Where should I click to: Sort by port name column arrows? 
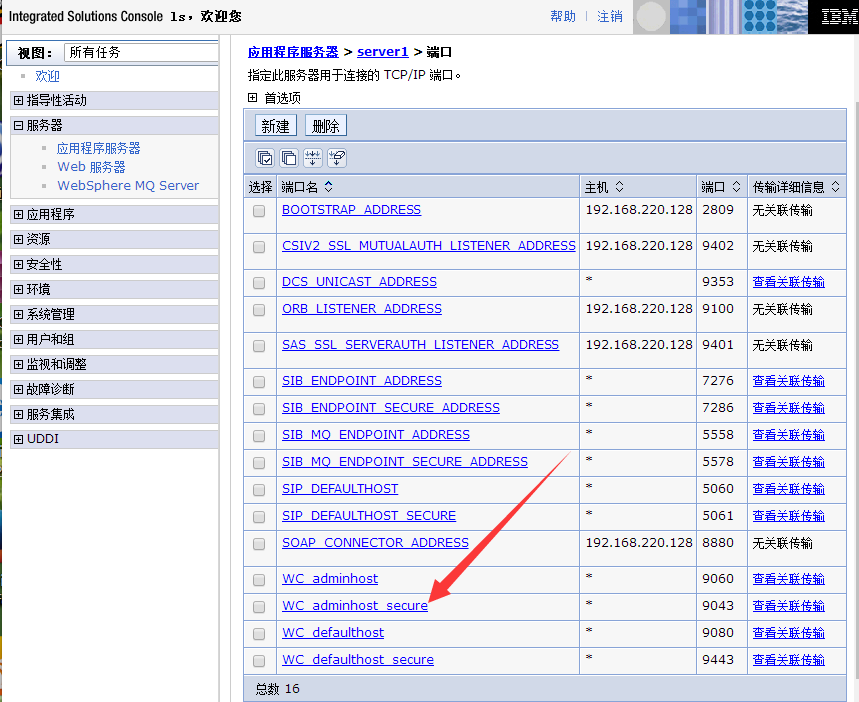[x=328, y=187]
